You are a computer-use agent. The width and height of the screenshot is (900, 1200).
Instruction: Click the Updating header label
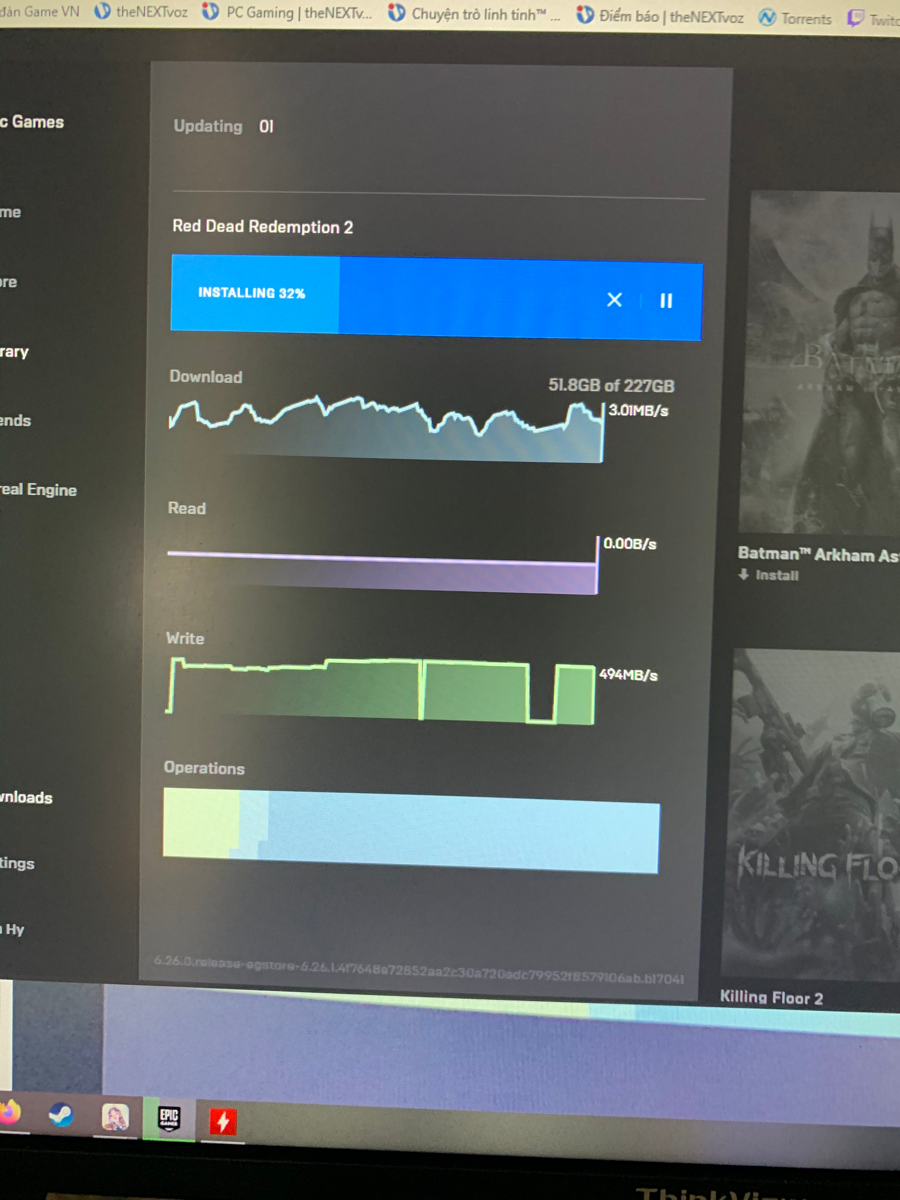(x=208, y=126)
